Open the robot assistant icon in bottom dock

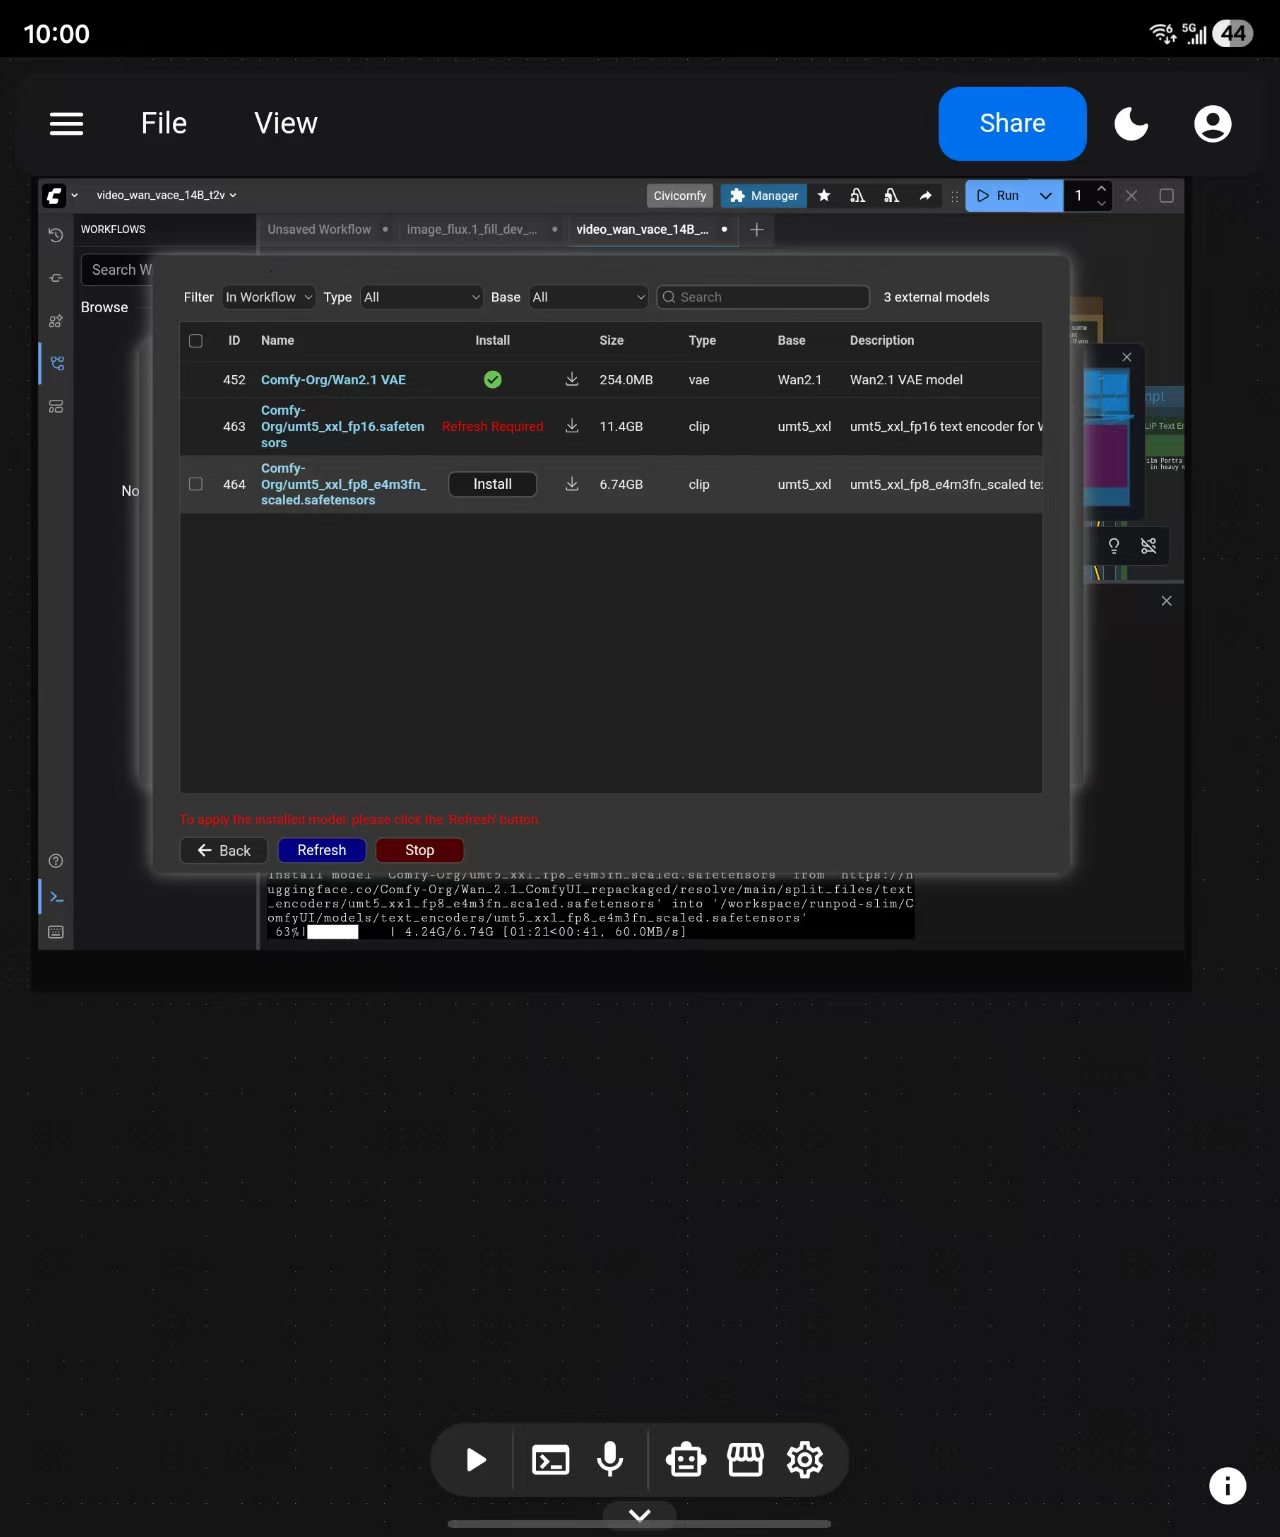click(686, 1460)
